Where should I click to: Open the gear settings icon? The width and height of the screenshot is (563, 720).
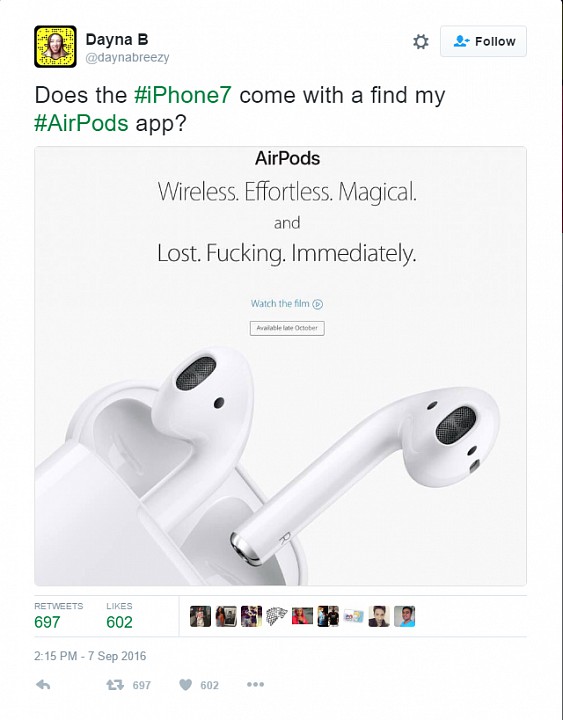click(420, 42)
